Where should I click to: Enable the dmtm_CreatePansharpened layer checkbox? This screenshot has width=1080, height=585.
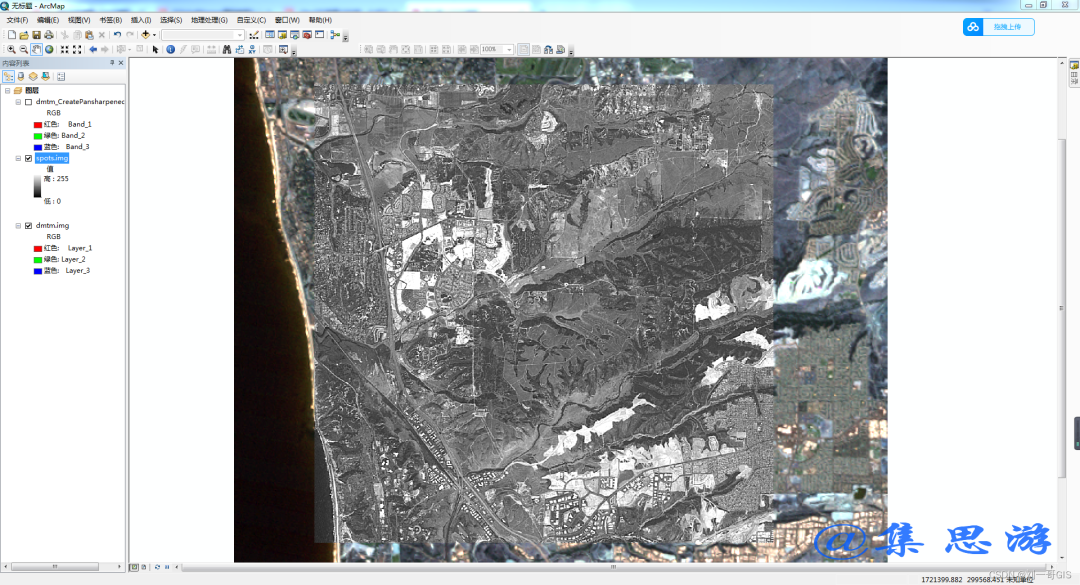pos(28,102)
